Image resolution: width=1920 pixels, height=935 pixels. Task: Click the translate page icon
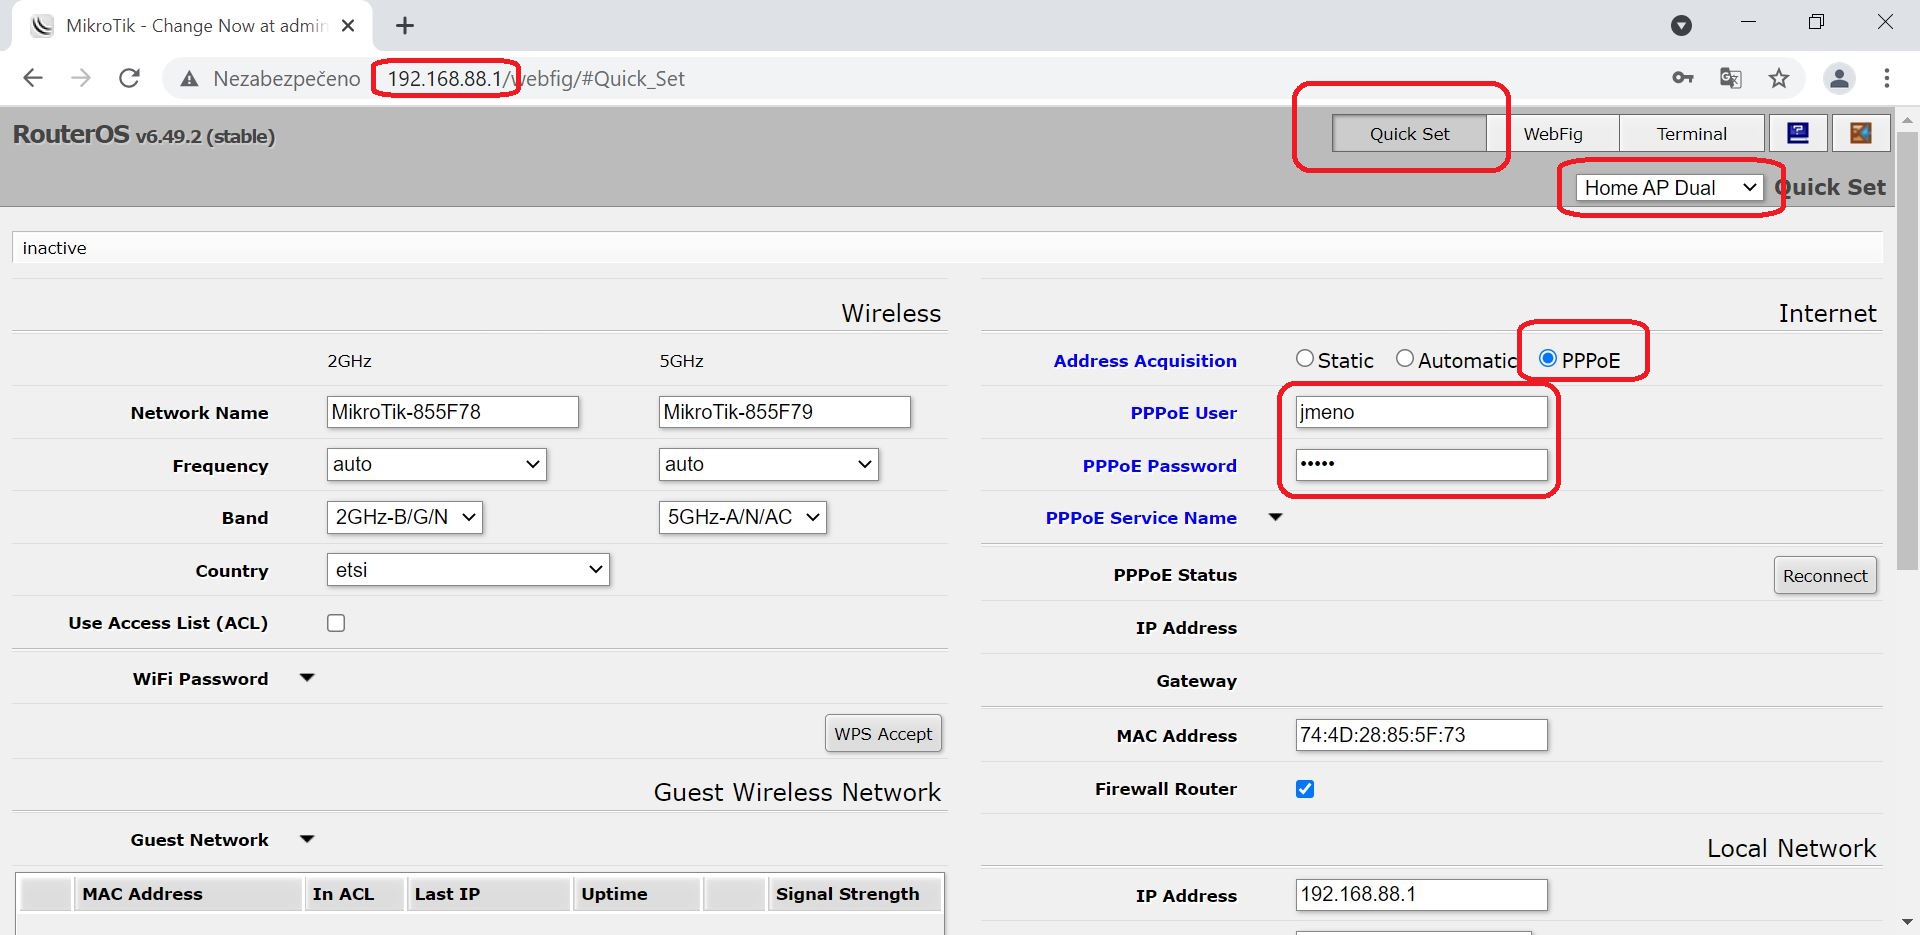point(1731,78)
